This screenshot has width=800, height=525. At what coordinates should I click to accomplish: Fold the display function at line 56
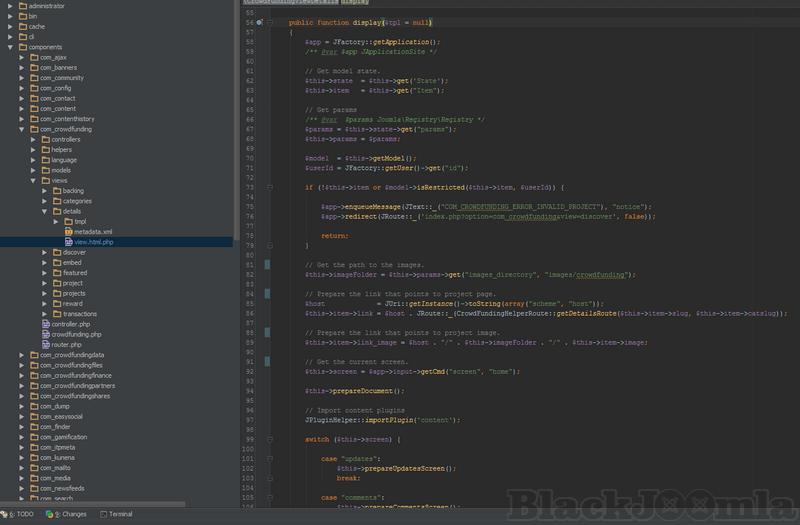click(x=269, y=21)
